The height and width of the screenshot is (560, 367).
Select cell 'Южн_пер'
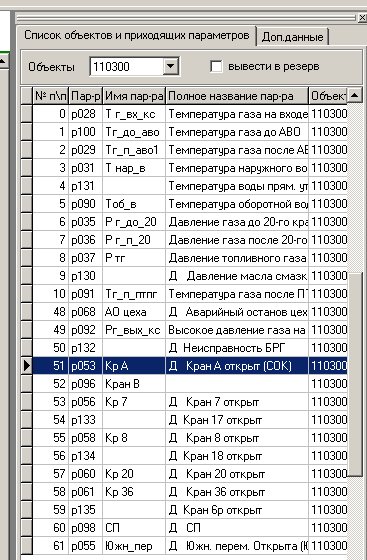pos(134,546)
